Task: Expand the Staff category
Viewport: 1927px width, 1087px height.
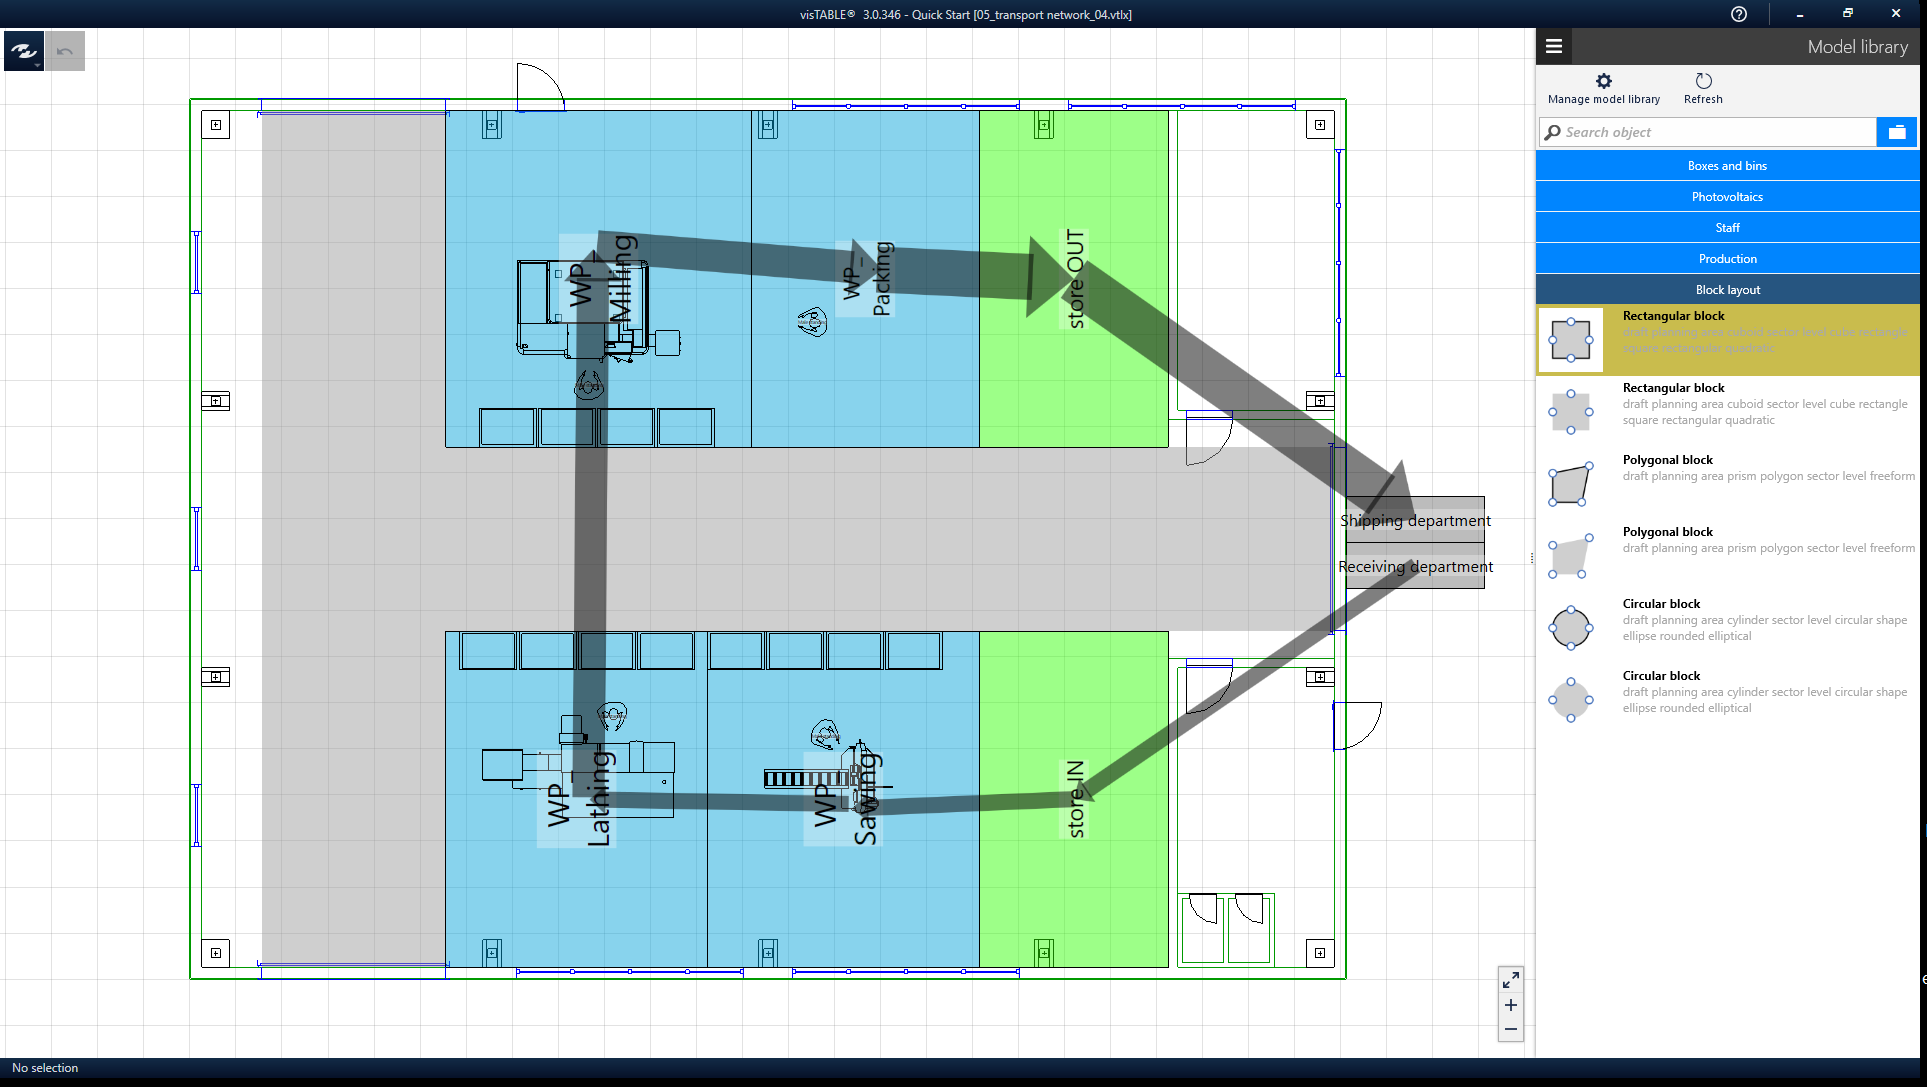Action: point(1727,228)
